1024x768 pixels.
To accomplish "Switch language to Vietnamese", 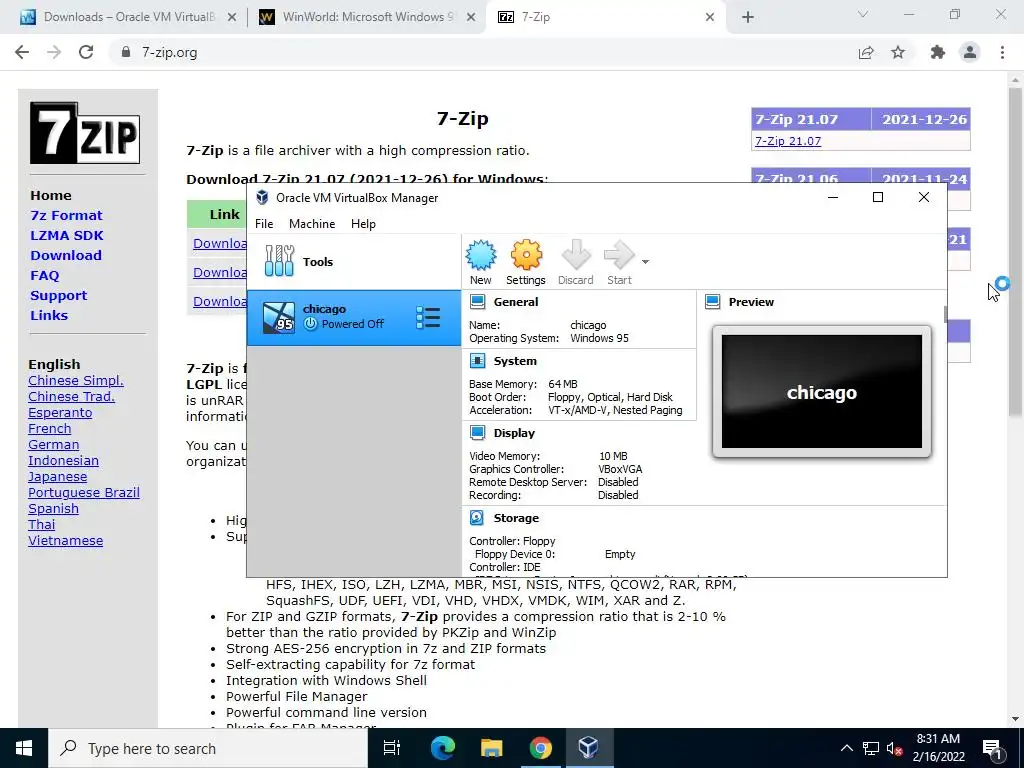I will click(x=65, y=541).
